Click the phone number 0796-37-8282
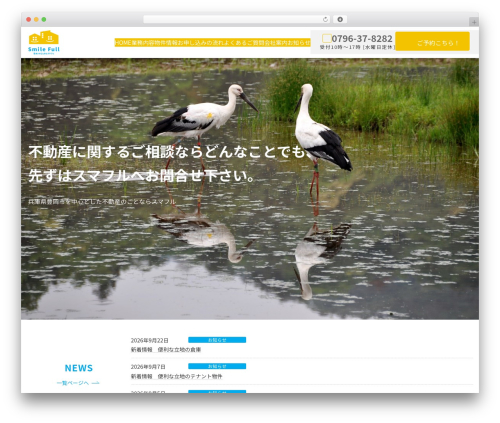This screenshot has width=500, height=423. 362,38
